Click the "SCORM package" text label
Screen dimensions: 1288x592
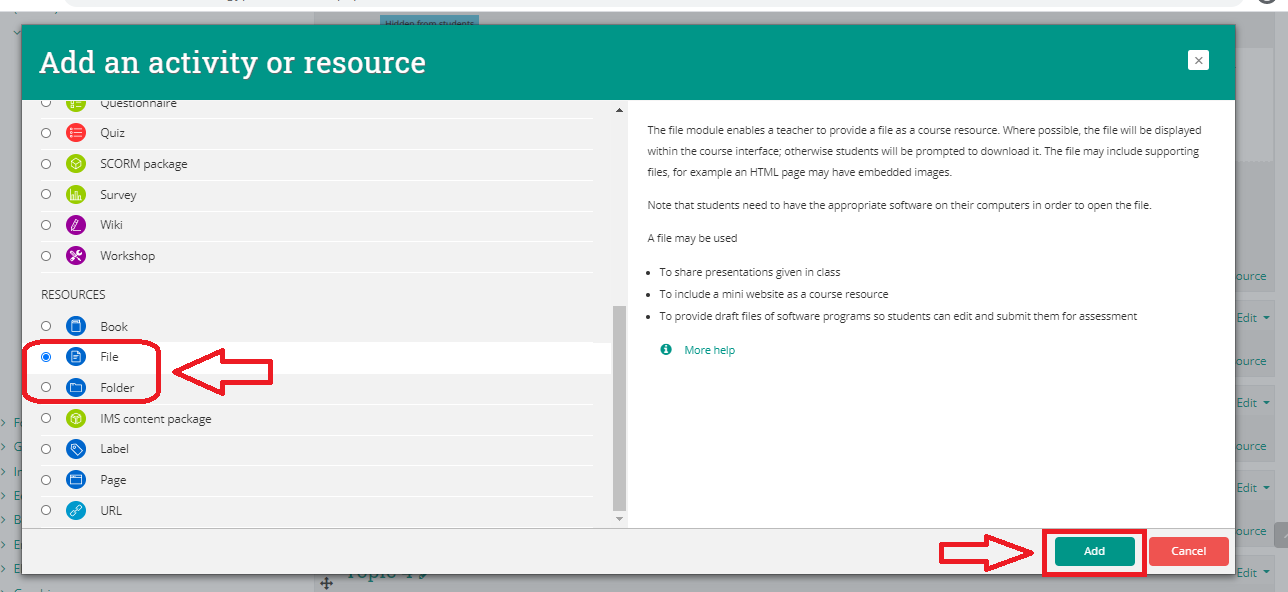tap(144, 164)
